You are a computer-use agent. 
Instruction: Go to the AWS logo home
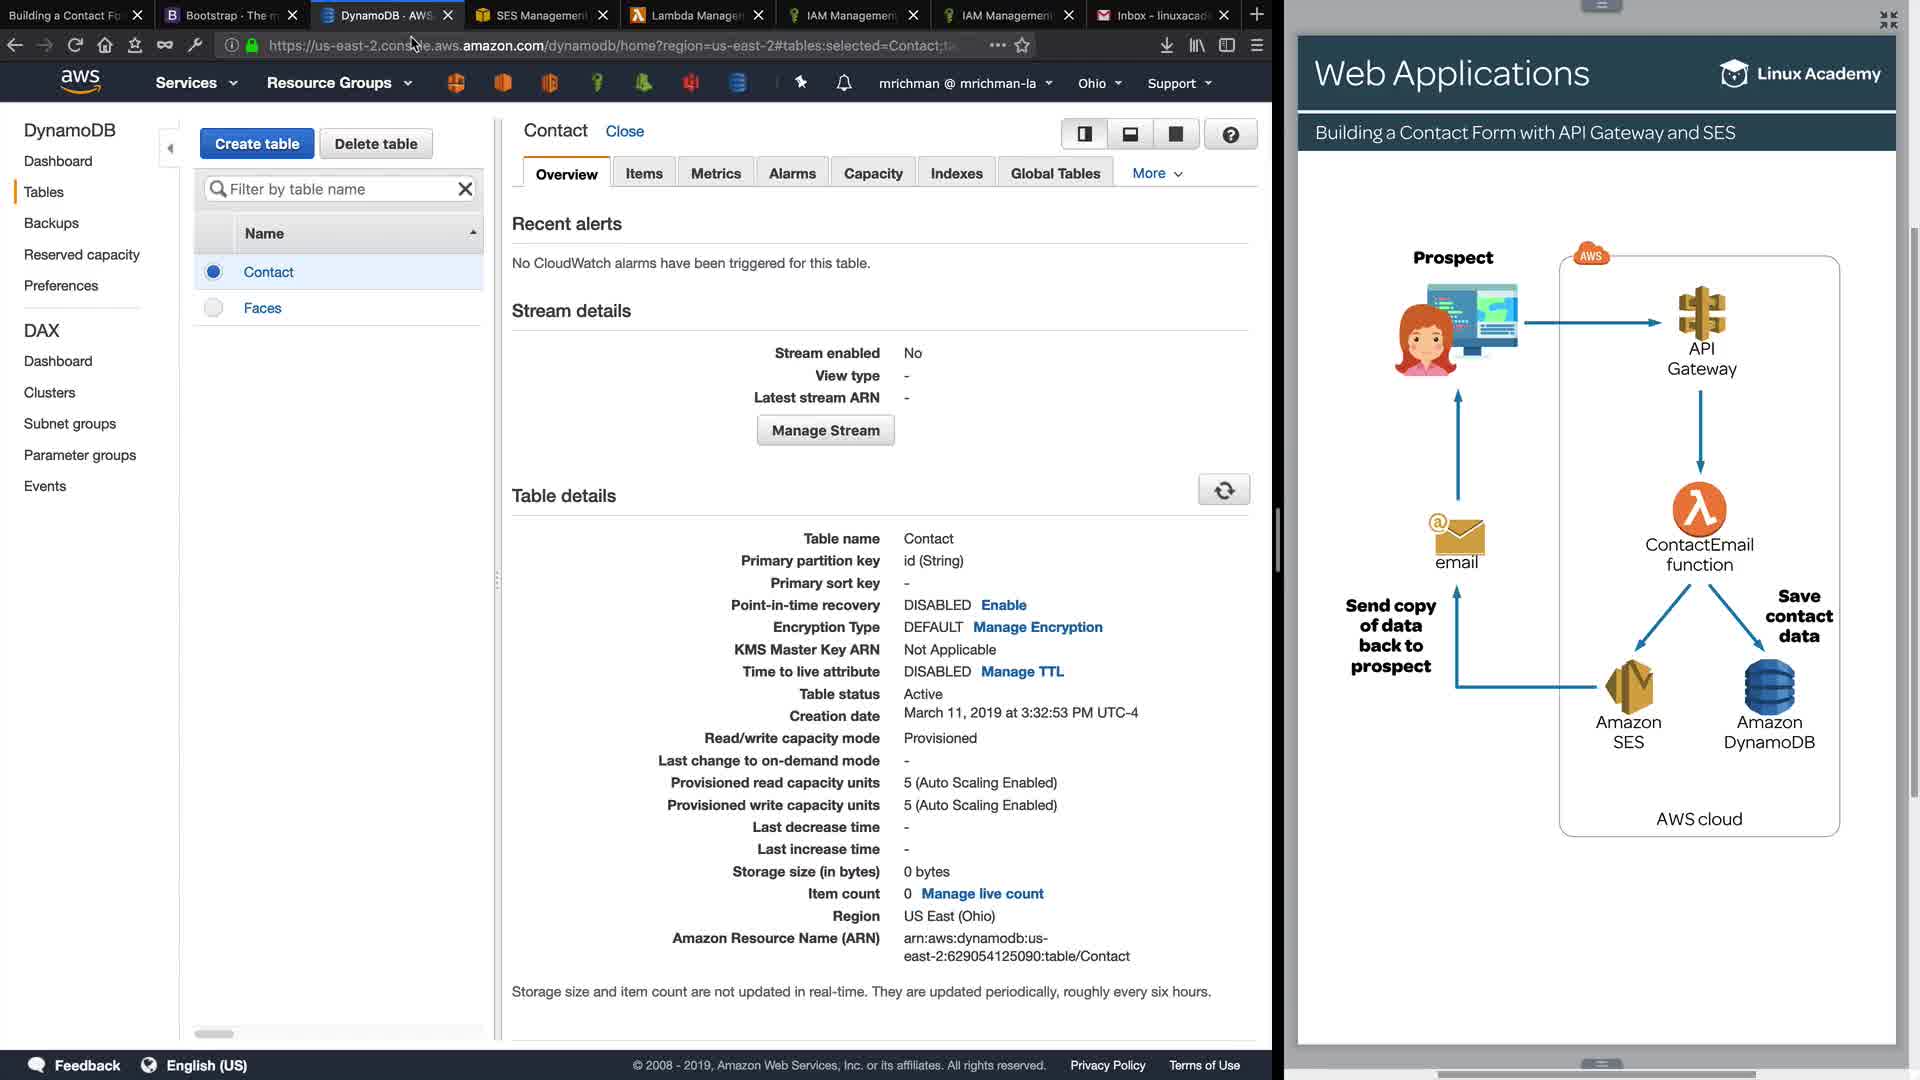point(80,82)
